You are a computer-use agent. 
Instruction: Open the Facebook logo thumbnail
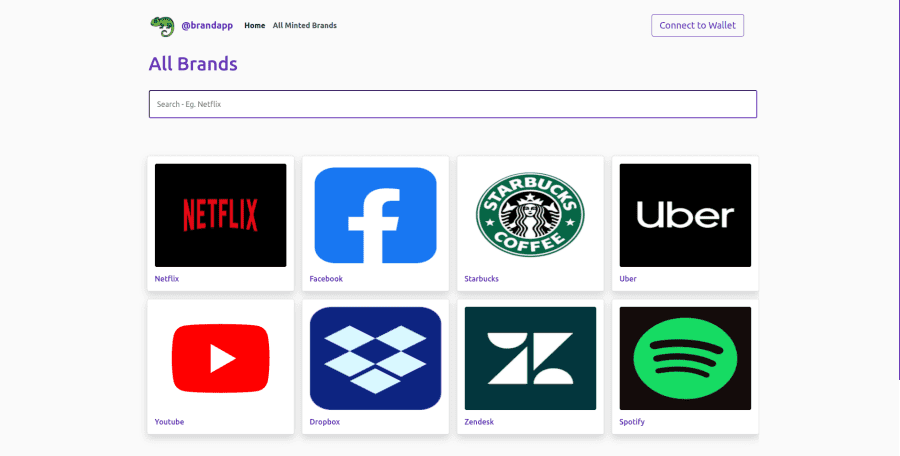click(x=375, y=215)
